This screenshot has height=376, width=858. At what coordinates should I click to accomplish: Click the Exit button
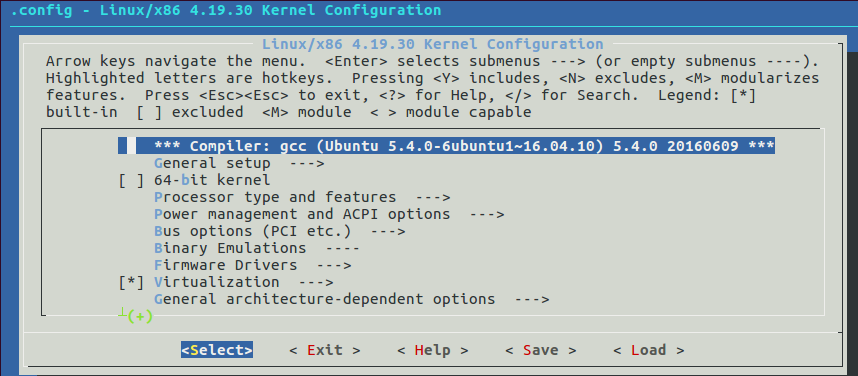point(324,350)
